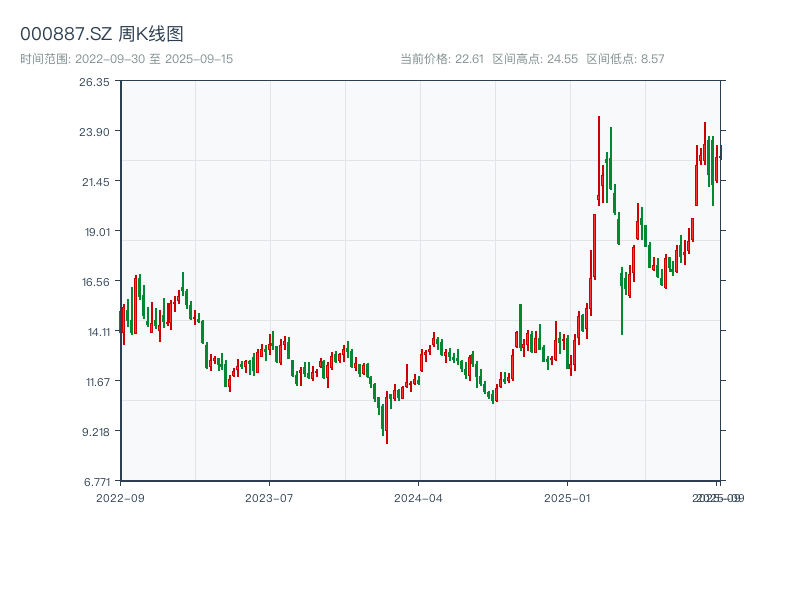Click the y-axis label 26.35
This screenshot has width=800, height=600.
[94, 82]
